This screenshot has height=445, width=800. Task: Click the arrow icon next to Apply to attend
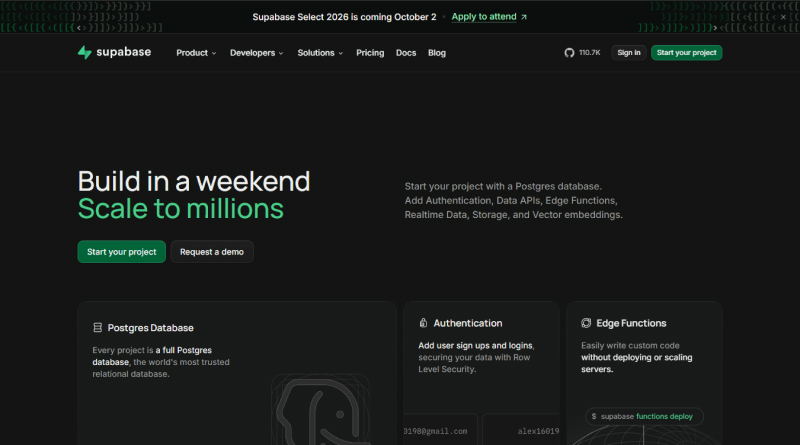pyautogui.click(x=523, y=17)
